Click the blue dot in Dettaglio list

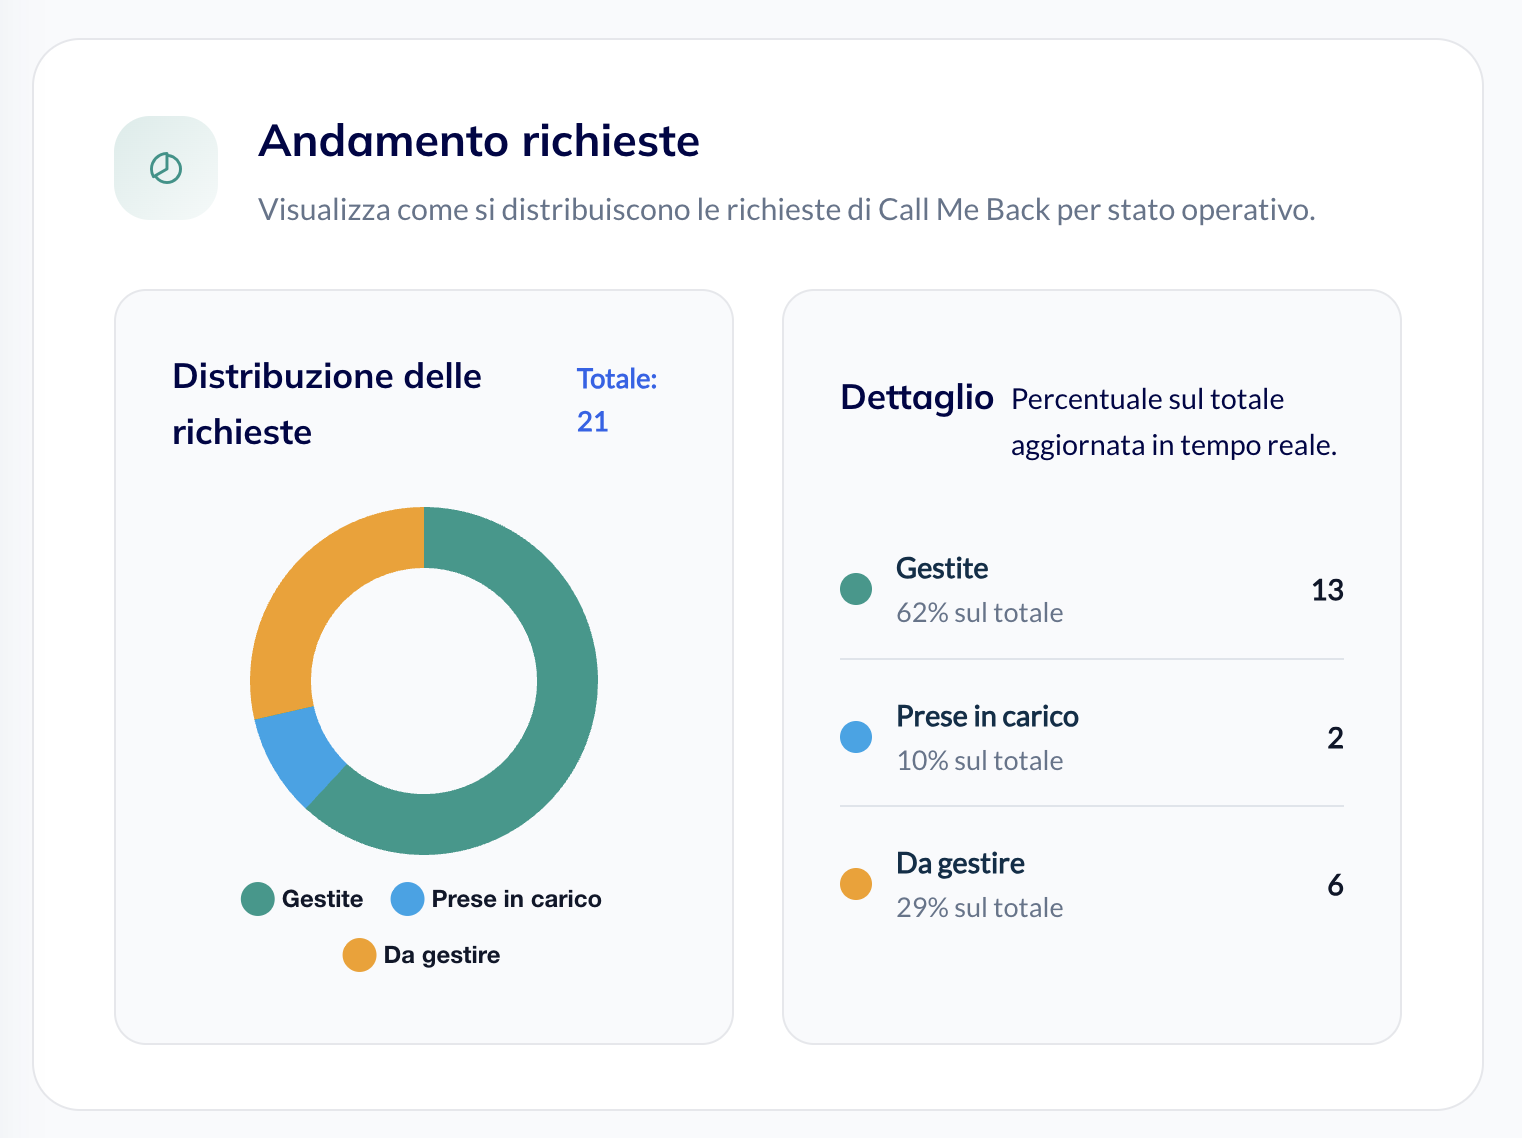coord(856,737)
